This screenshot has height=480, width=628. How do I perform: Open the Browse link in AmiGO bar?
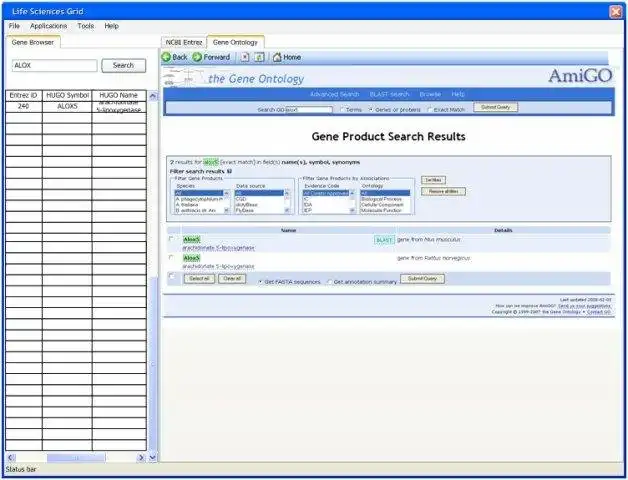click(430, 94)
